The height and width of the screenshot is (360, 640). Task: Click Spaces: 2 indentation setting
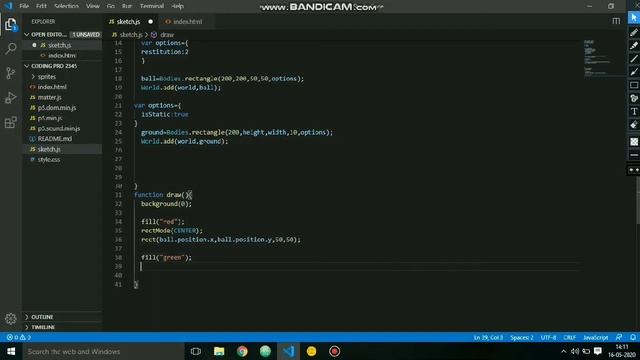coord(522,337)
